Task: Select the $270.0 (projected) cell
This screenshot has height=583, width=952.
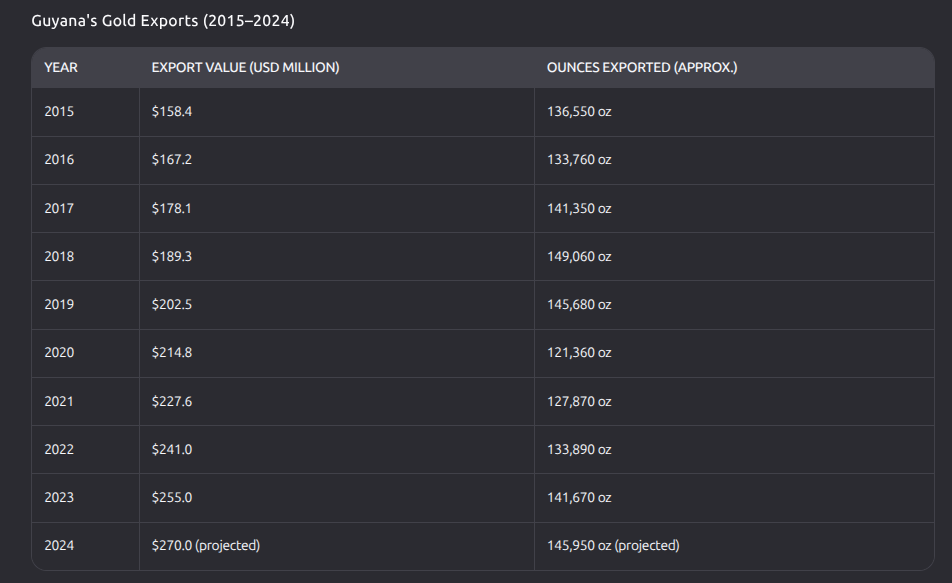Action: pos(206,546)
